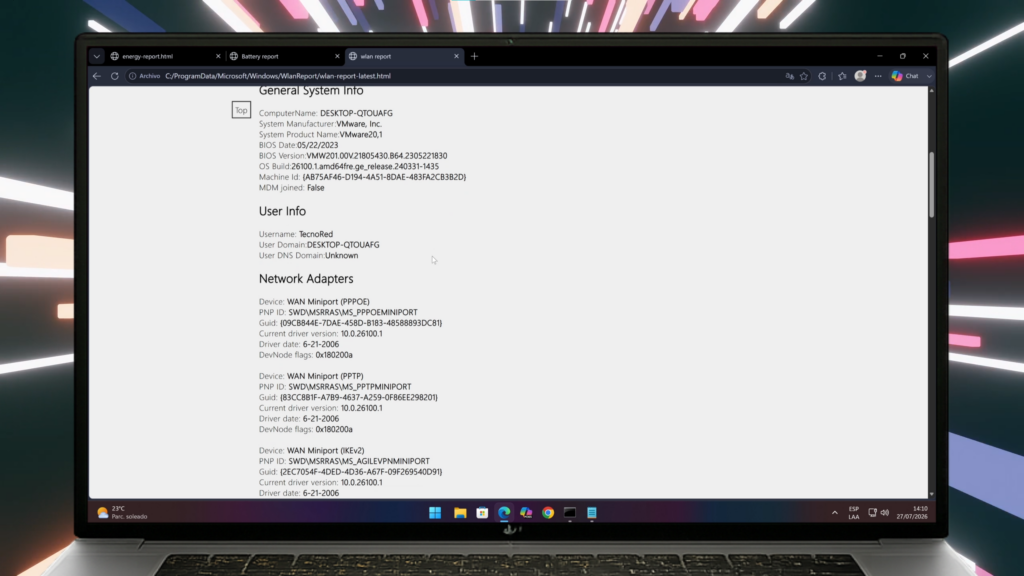Click the Top button beside the report
This screenshot has width=1024, height=576.
(x=241, y=110)
